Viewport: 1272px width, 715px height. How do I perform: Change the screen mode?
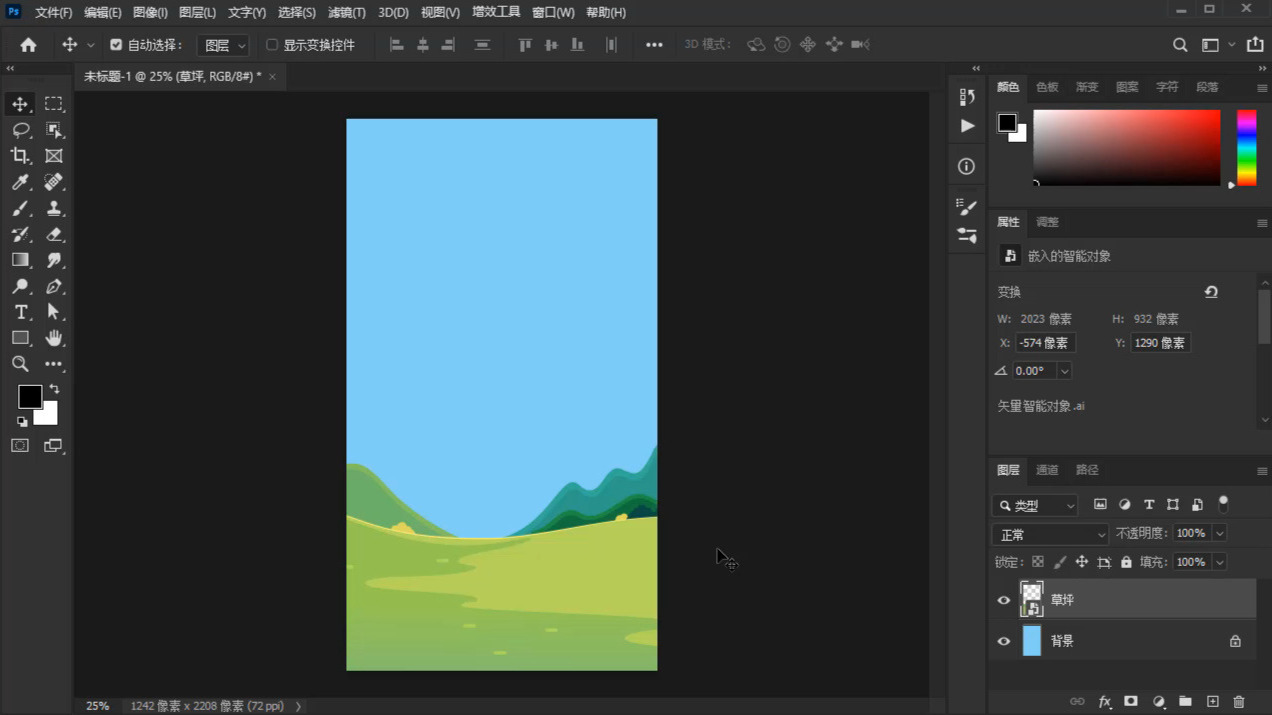[x=53, y=446]
